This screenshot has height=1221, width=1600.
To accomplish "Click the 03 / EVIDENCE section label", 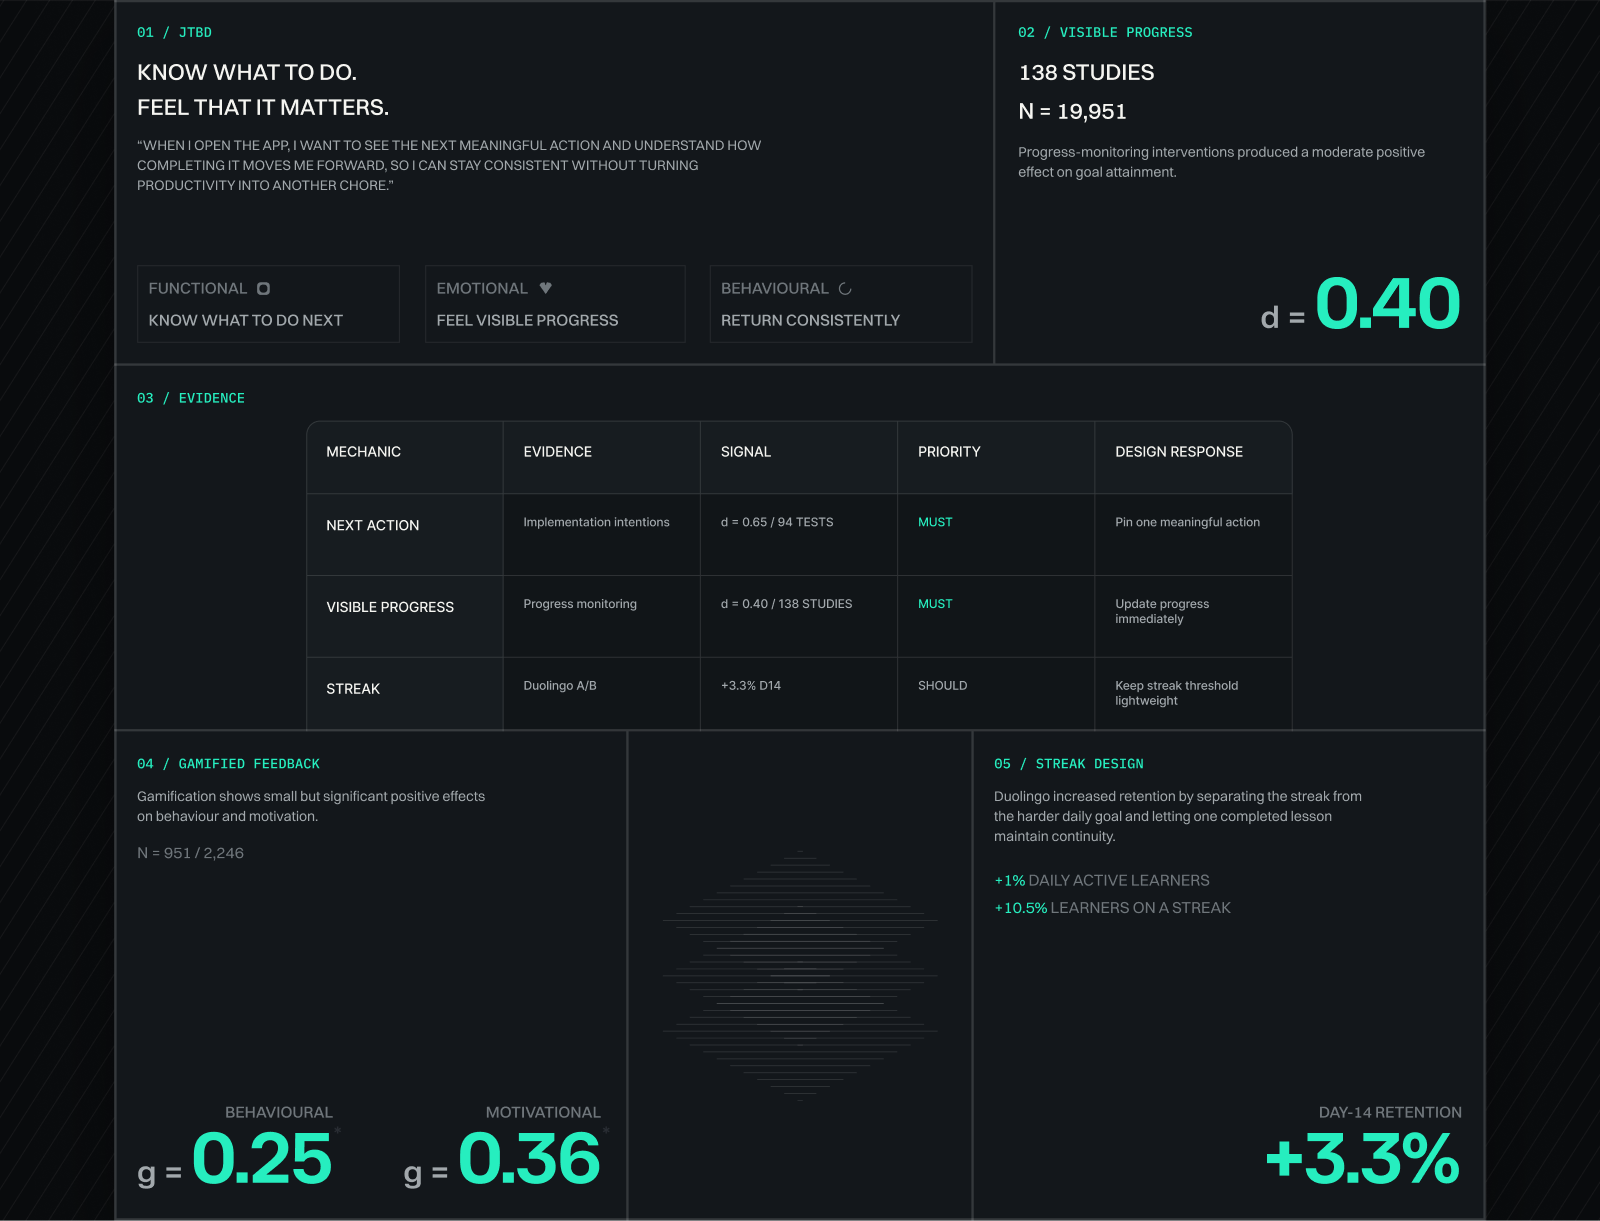I will coord(191,398).
